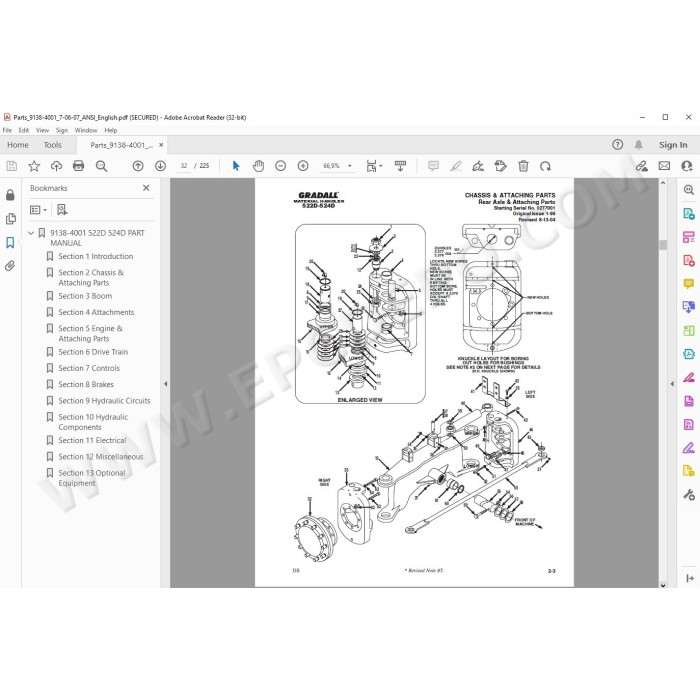700x700 pixels.
Task: Click the find current bookmark icon
Action: (x=62, y=210)
